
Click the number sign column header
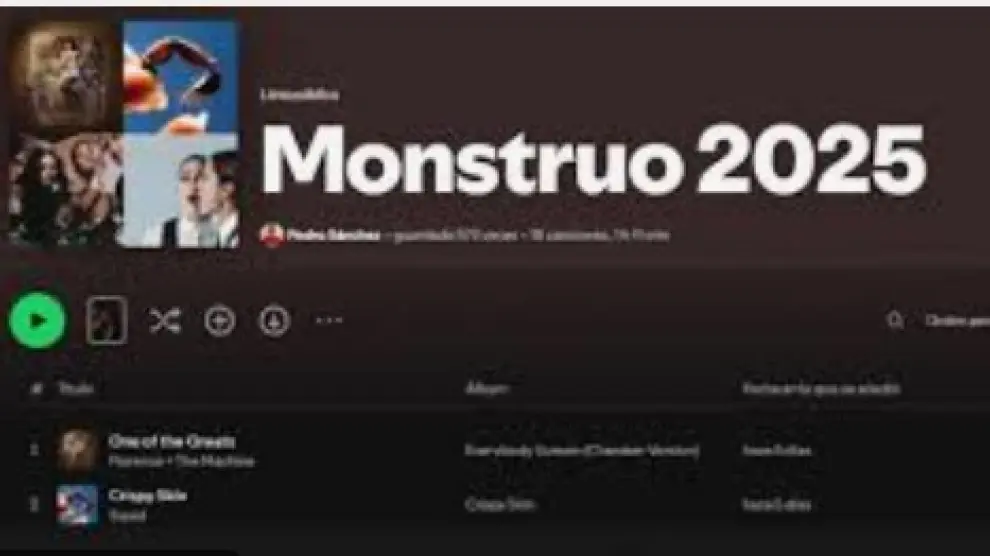[x=36, y=389]
